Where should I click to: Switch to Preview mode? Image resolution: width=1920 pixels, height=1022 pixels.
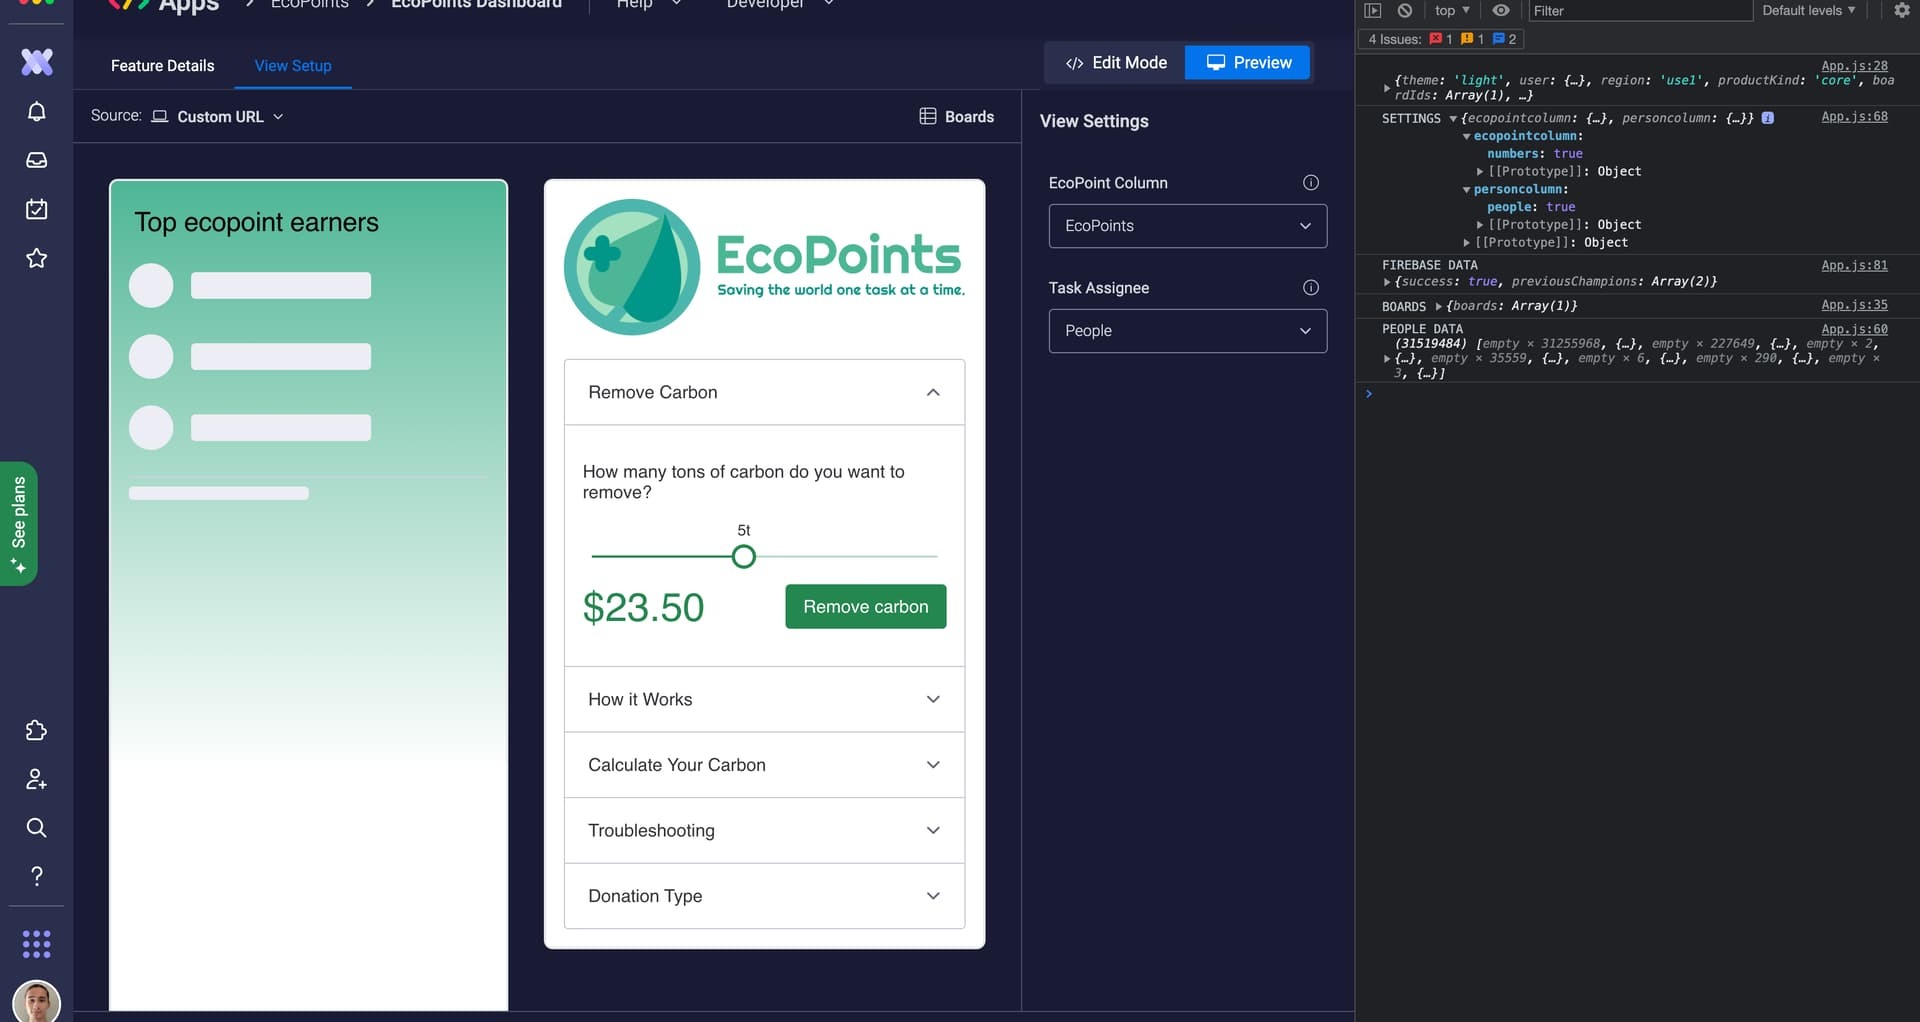point(1248,62)
